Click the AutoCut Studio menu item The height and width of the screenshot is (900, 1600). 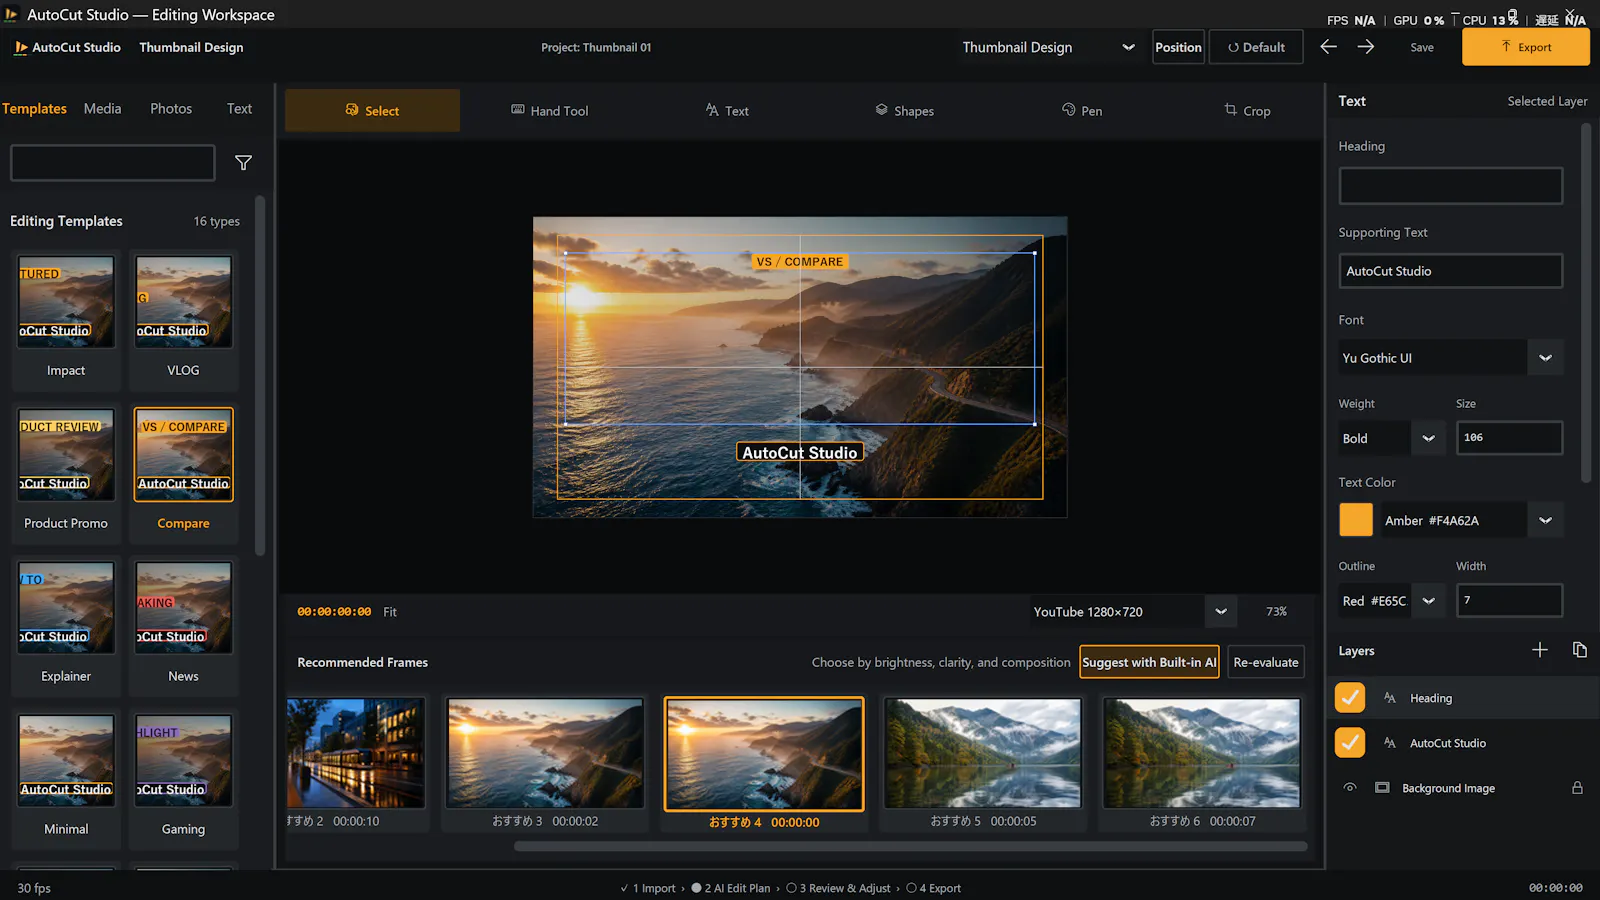point(76,47)
